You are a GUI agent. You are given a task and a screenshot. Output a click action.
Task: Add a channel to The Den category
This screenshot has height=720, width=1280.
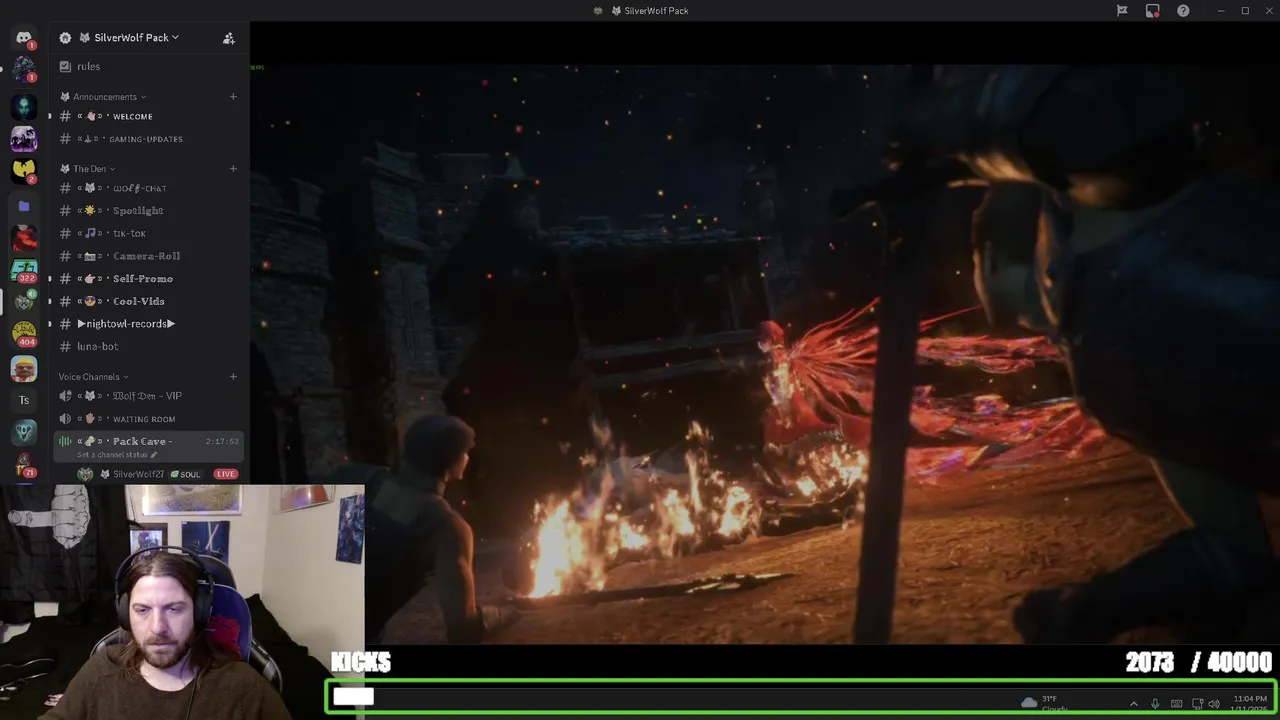[233, 168]
